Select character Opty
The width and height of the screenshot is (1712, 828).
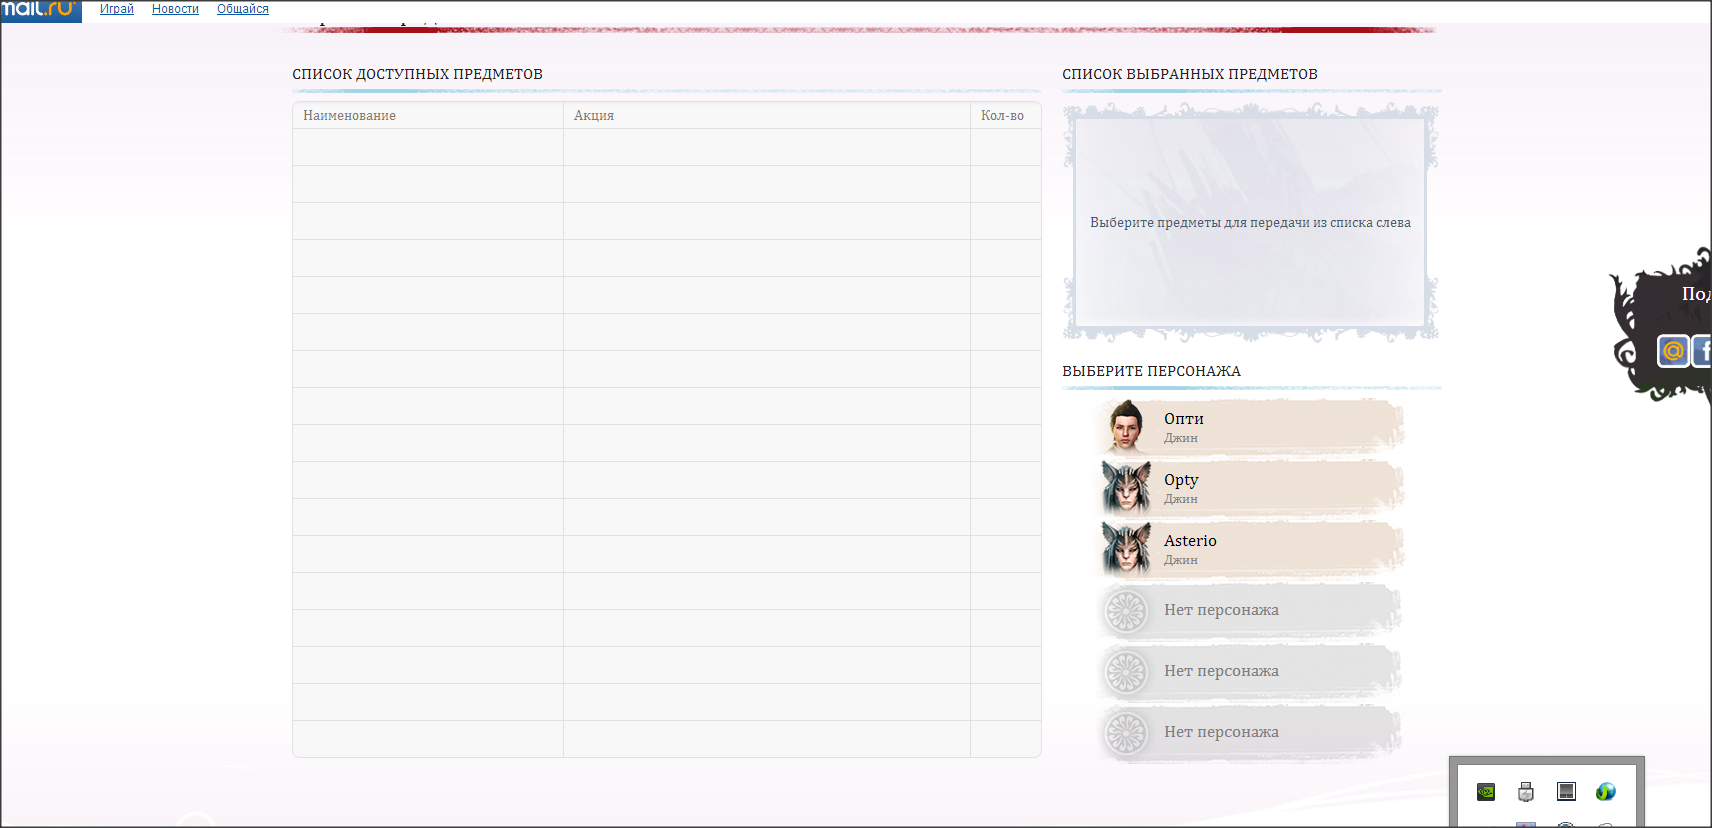[1250, 488]
